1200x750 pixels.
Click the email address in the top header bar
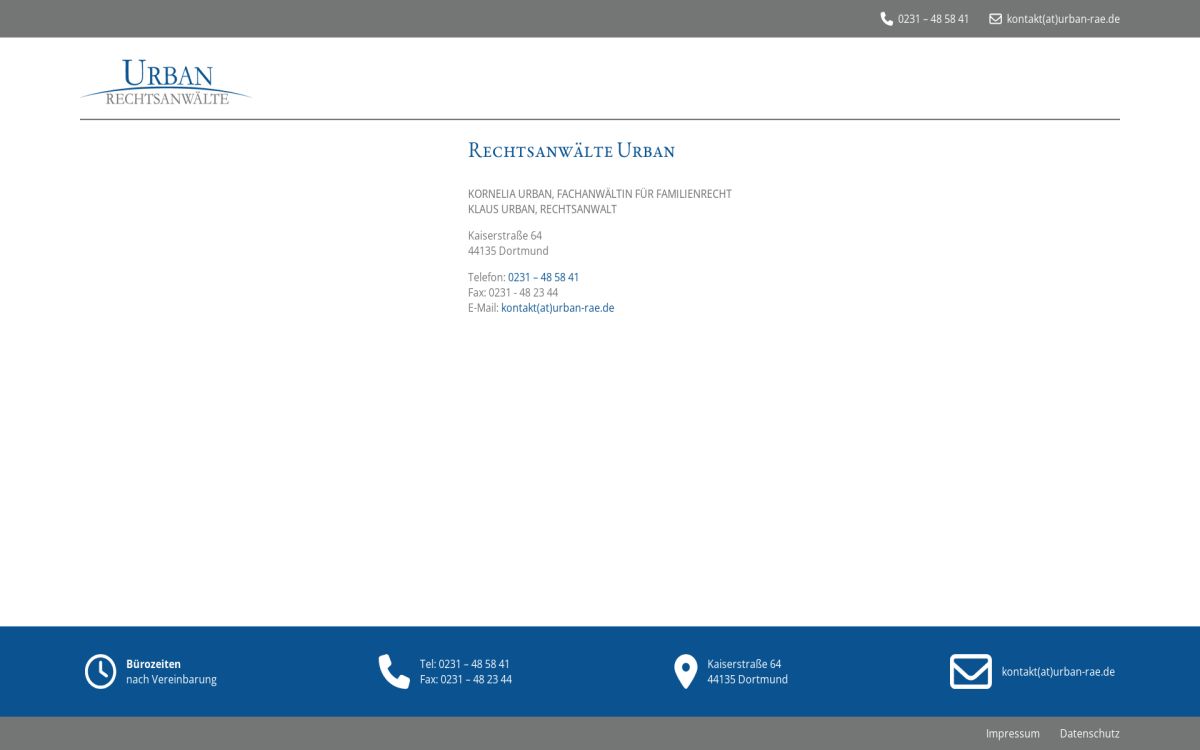point(1063,18)
